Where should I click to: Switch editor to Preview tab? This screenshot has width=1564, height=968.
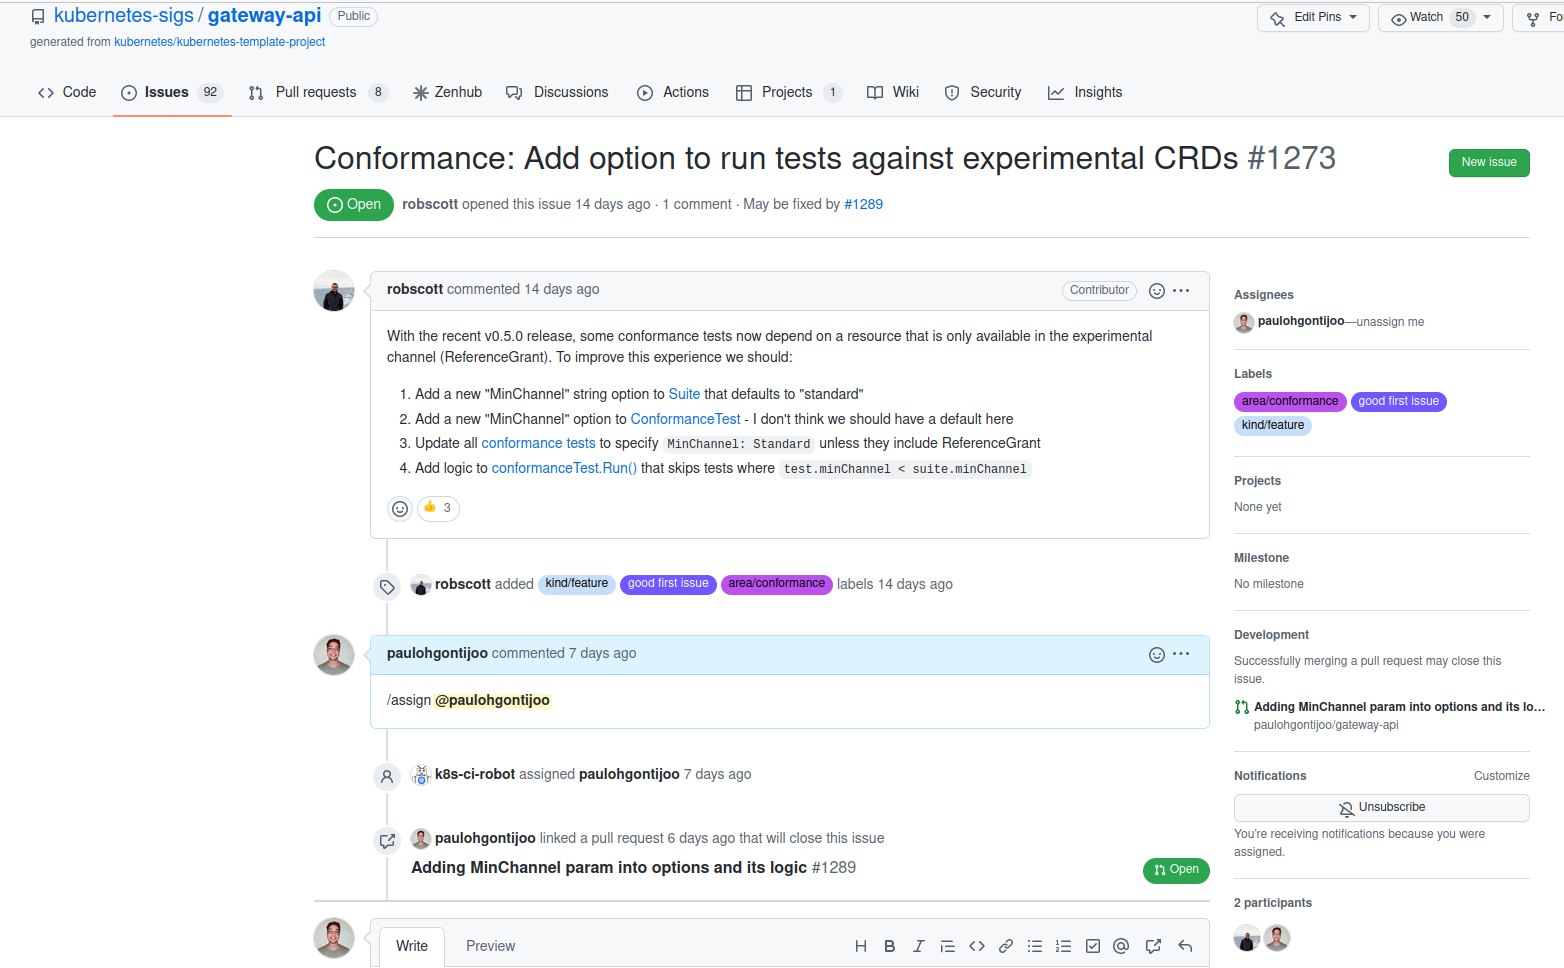tap(490, 946)
